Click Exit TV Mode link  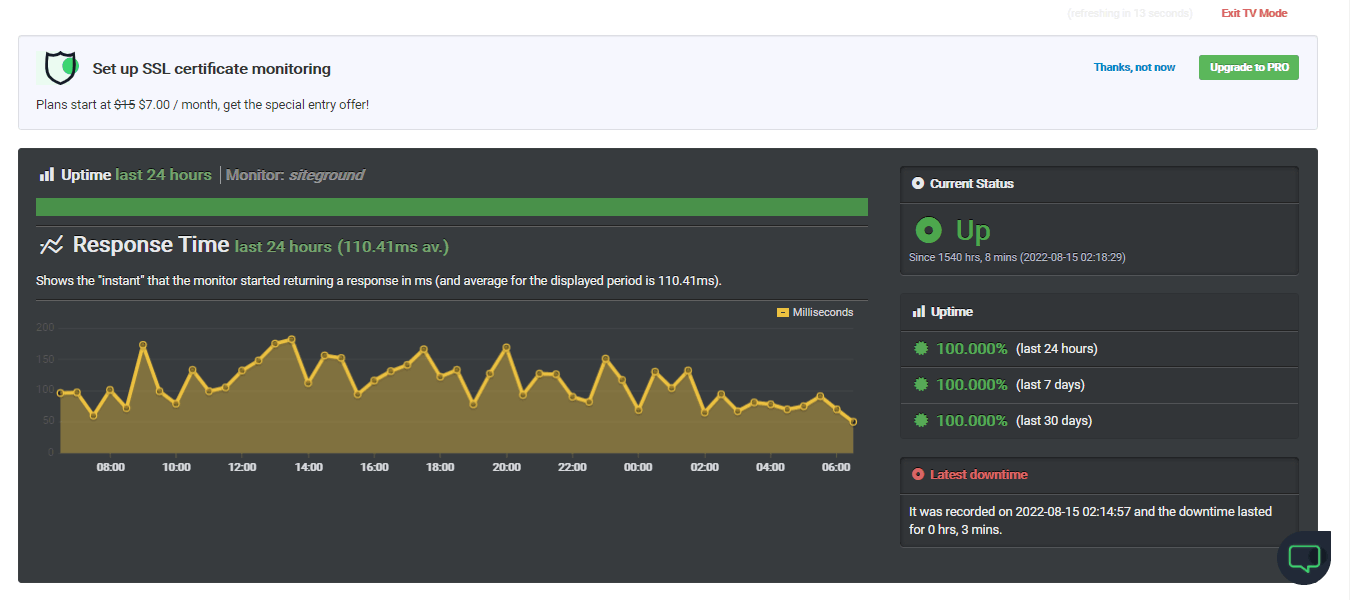(x=1254, y=13)
